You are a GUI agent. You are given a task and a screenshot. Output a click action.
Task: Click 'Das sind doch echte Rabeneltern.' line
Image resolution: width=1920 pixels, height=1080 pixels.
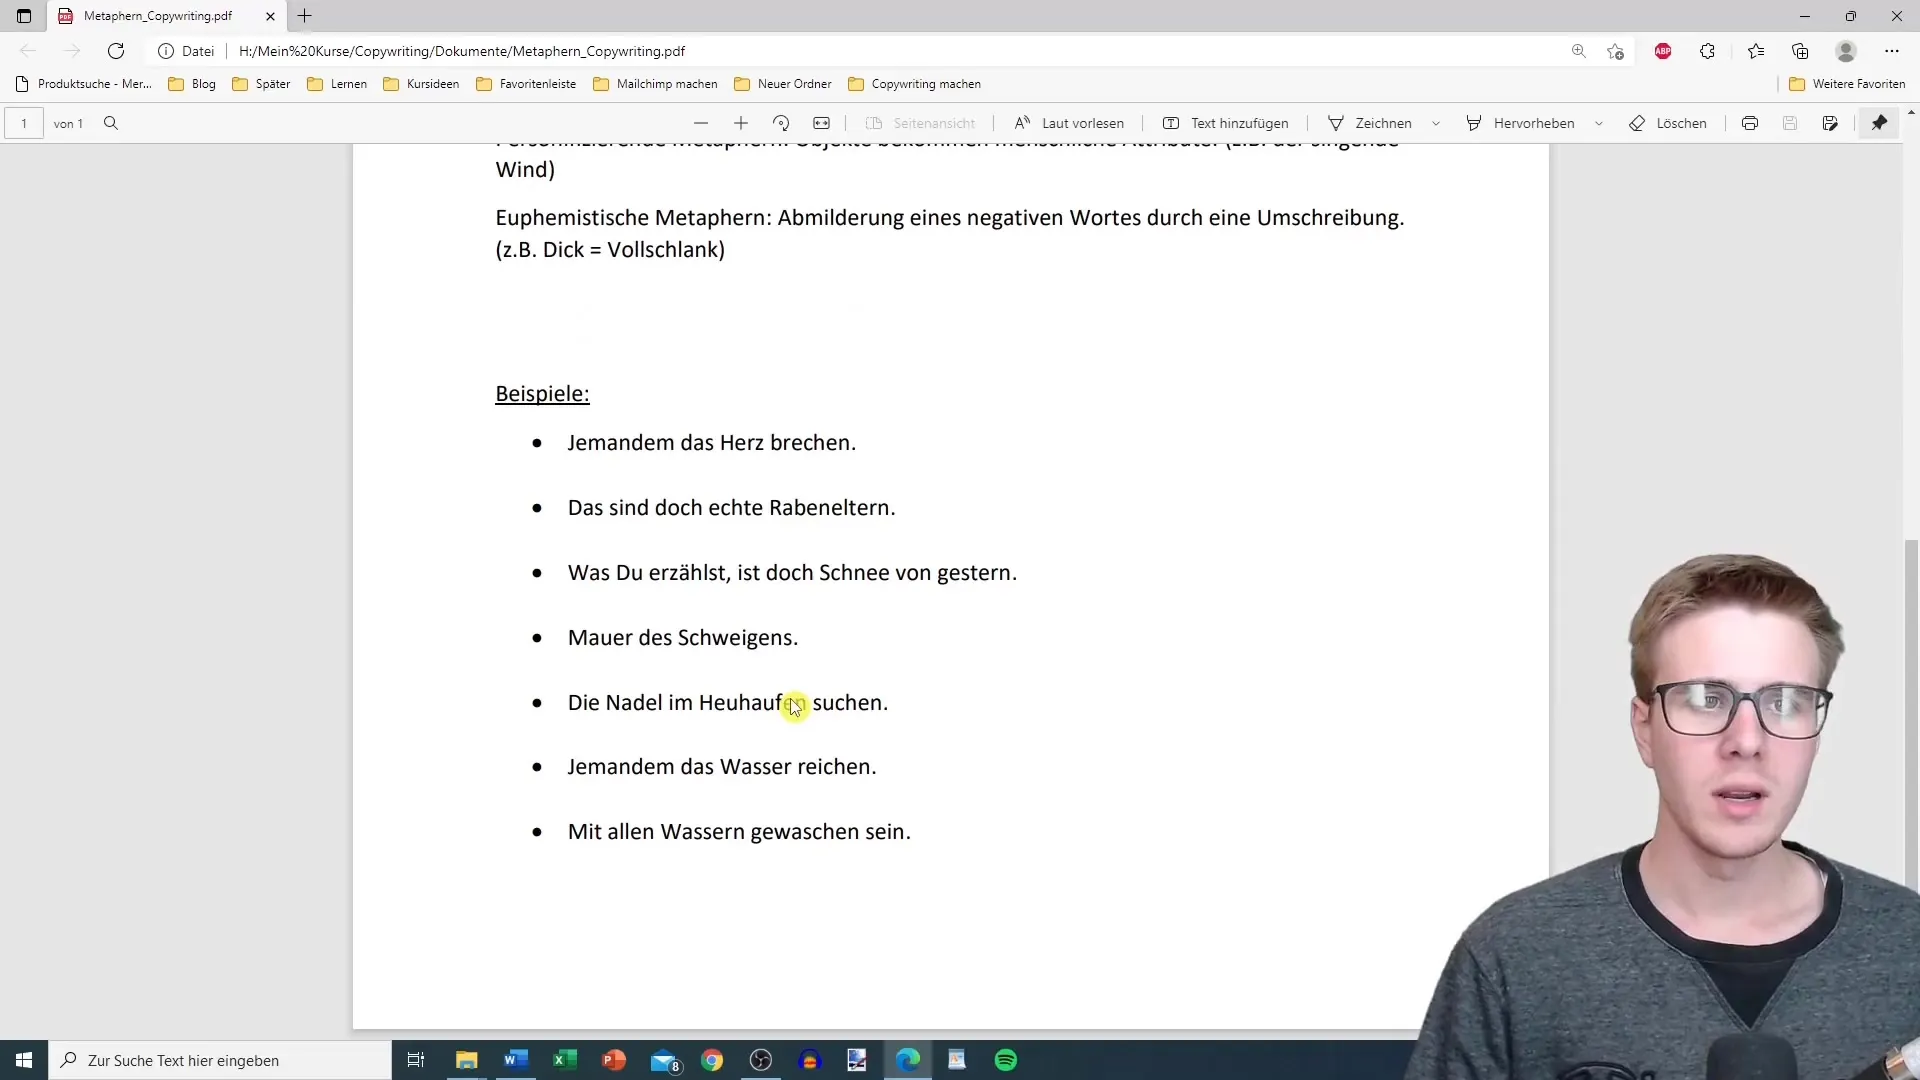tap(731, 508)
